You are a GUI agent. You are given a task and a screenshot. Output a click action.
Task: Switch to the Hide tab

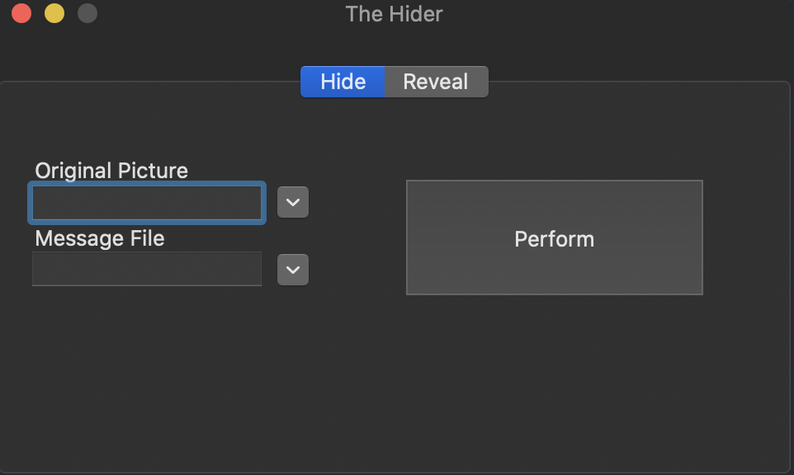click(342, 82)
